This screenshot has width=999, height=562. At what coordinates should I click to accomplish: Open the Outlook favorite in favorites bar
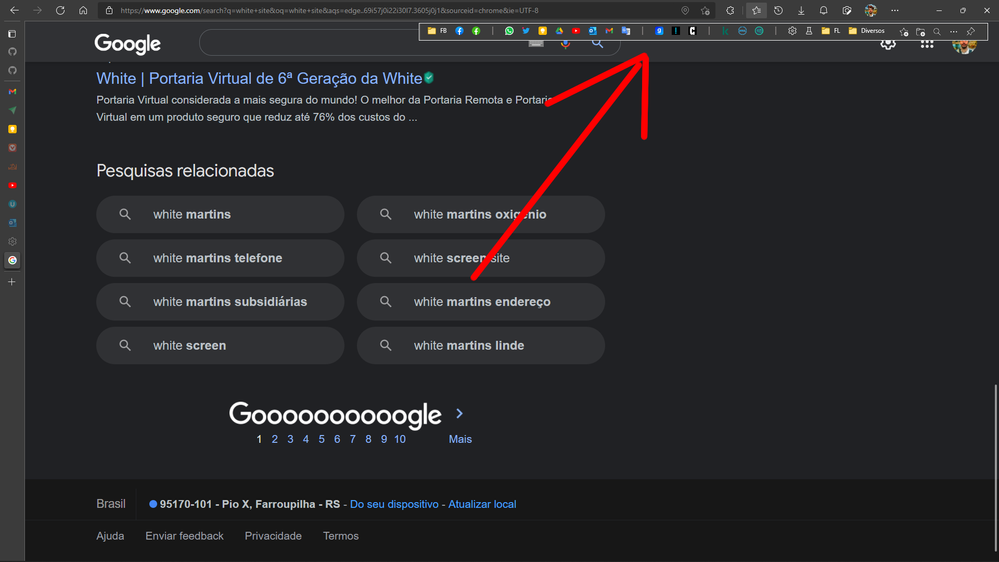pyautogui.click(x=593, y=31)
